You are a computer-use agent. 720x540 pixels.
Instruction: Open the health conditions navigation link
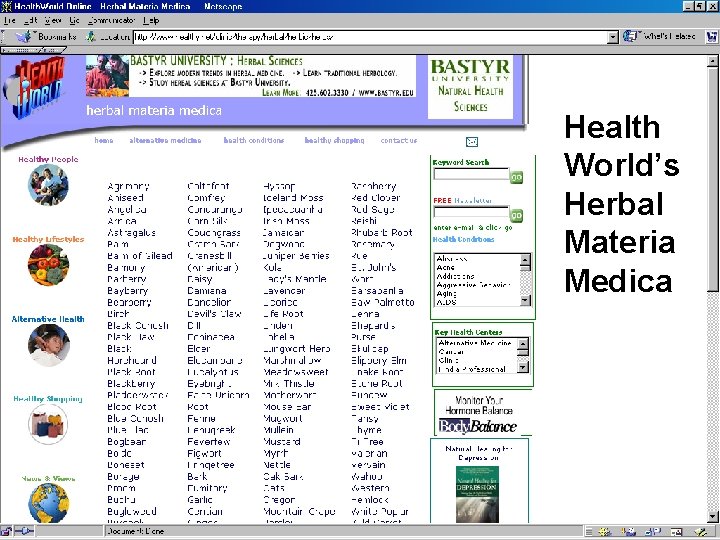[x=254, y=141]
